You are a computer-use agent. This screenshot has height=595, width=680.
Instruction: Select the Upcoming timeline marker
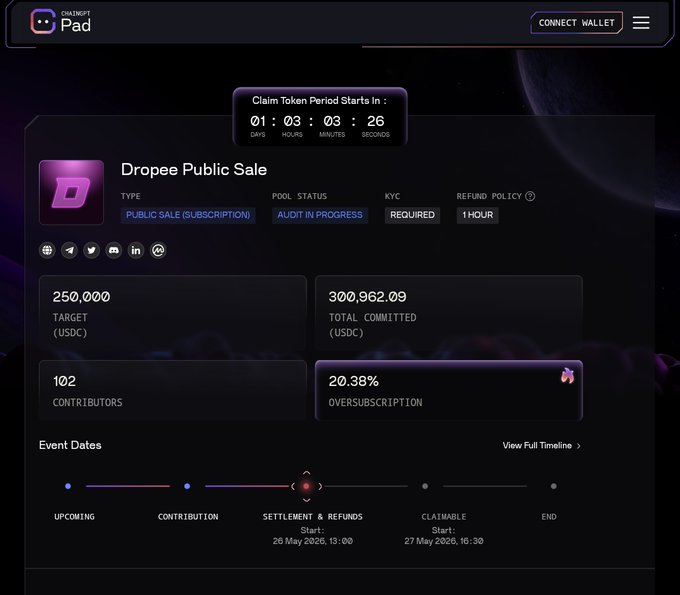(x=68, y=486)
